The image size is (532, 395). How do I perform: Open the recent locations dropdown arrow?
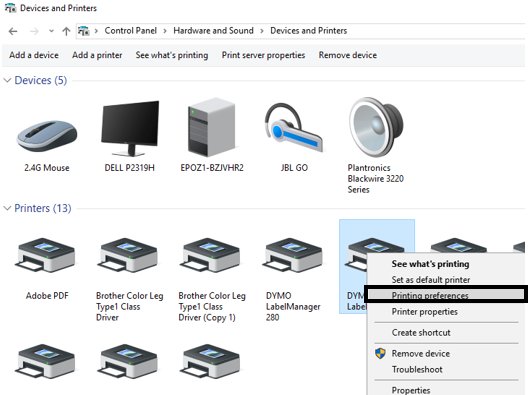tap(51, 31)
